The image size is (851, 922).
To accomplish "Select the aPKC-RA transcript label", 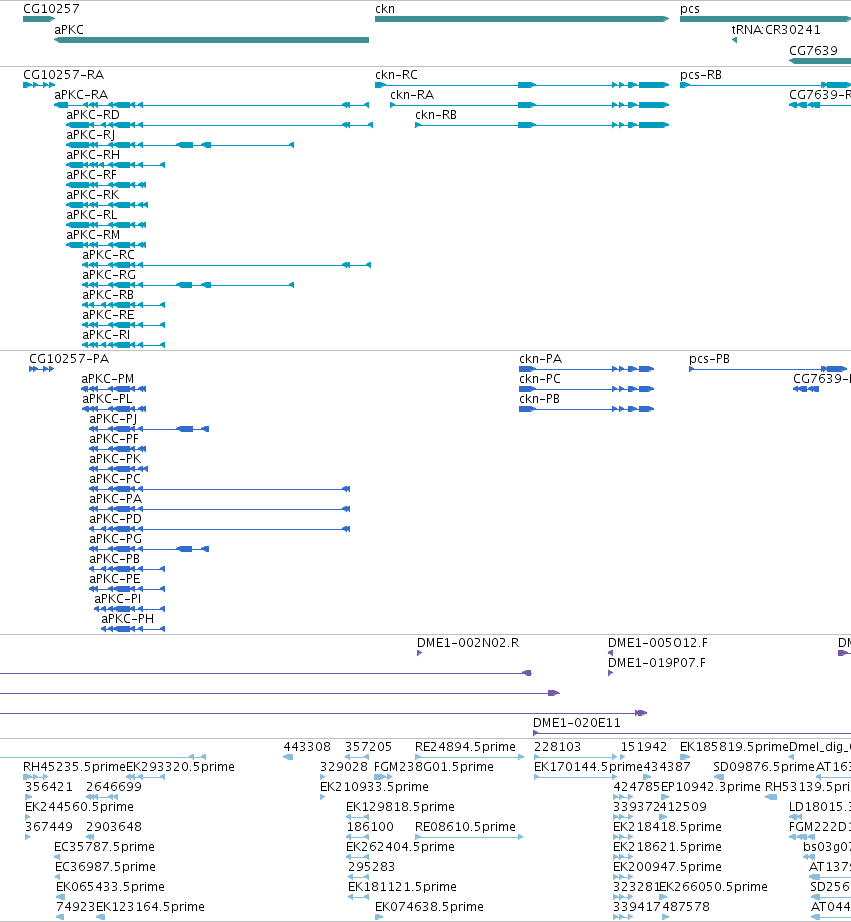I will tap(81, 95).
